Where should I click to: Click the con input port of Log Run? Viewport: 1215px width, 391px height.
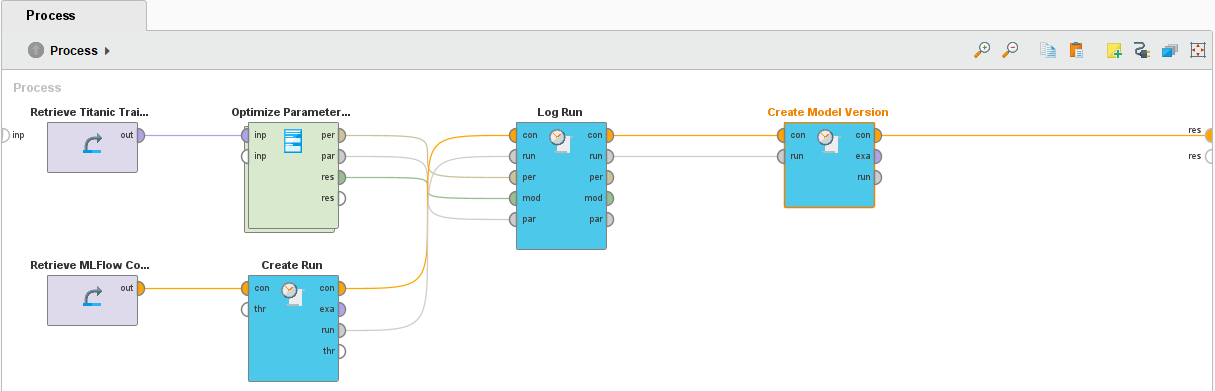click(514, 135)
